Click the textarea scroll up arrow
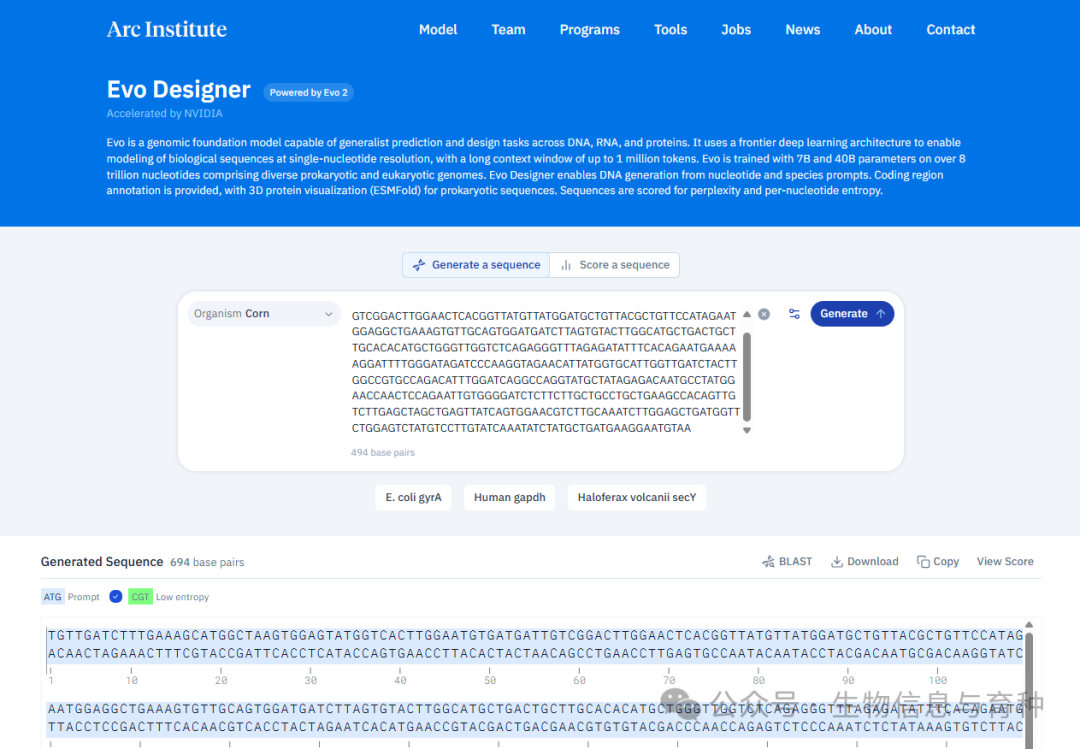Screen dimensions: 1080x749 point(747,314)
